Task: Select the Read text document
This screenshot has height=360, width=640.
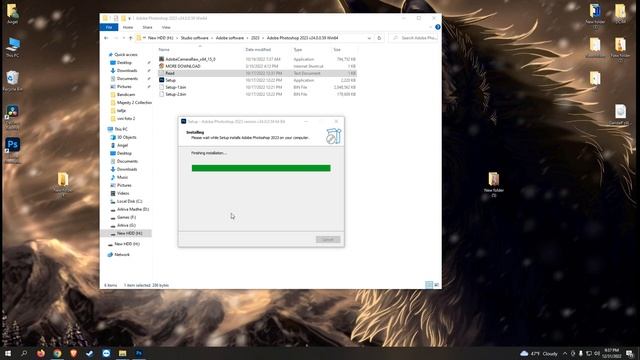Action: click(x=257, y=73)
